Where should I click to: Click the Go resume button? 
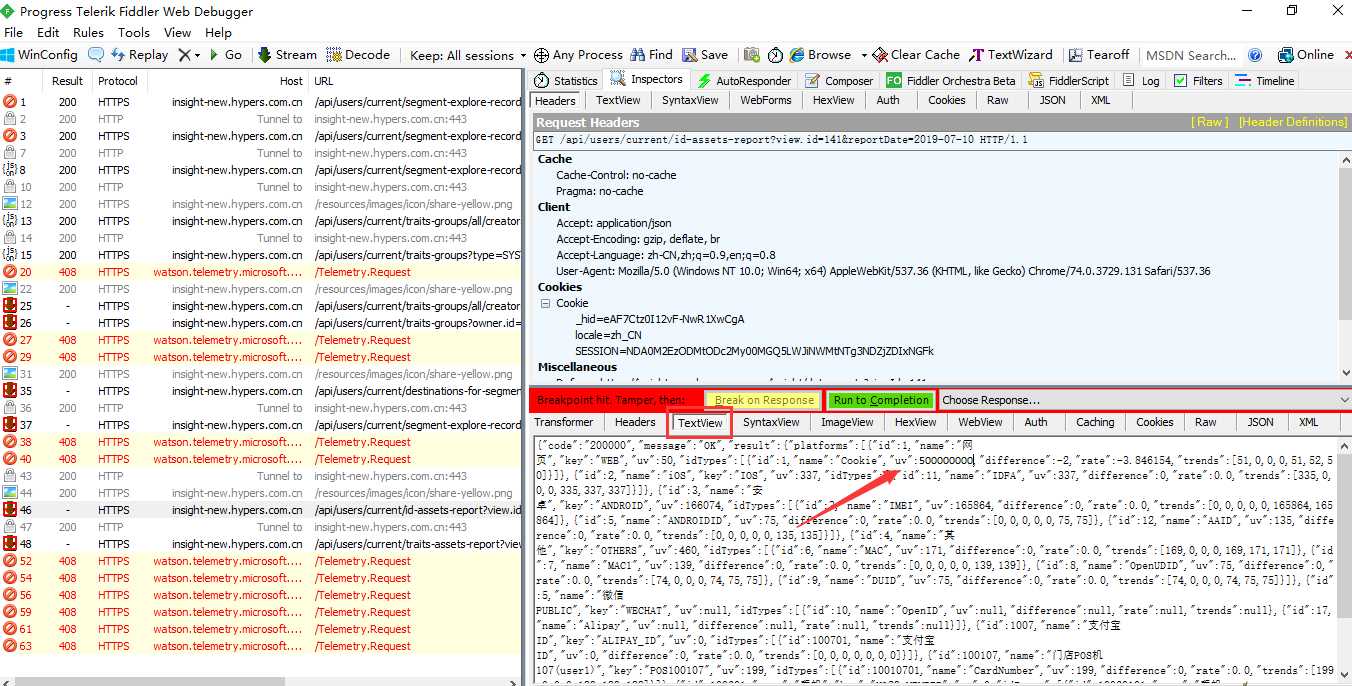click(x=225, y=55)
